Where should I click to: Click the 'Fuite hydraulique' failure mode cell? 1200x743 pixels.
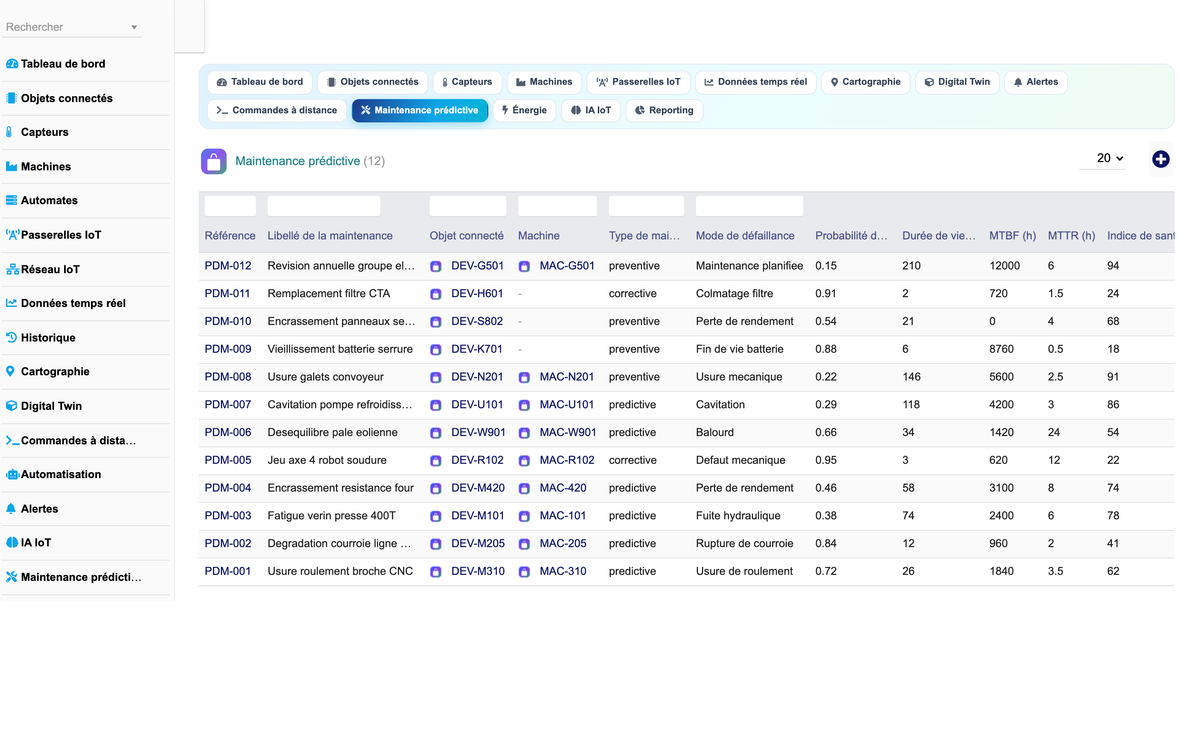click(738, 516)
